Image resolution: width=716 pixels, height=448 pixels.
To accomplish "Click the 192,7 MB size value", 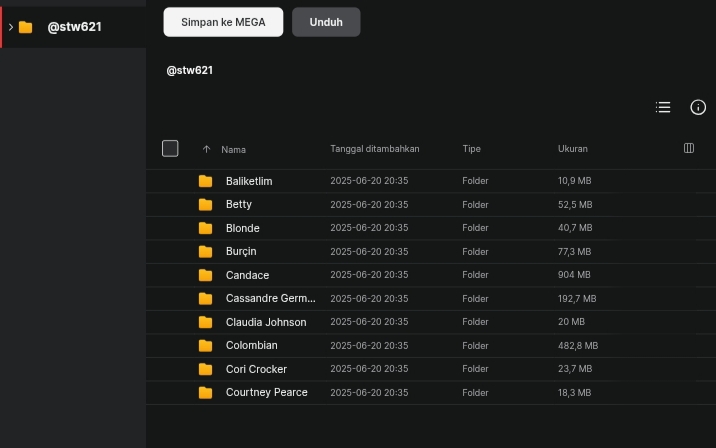I will 577,299.
